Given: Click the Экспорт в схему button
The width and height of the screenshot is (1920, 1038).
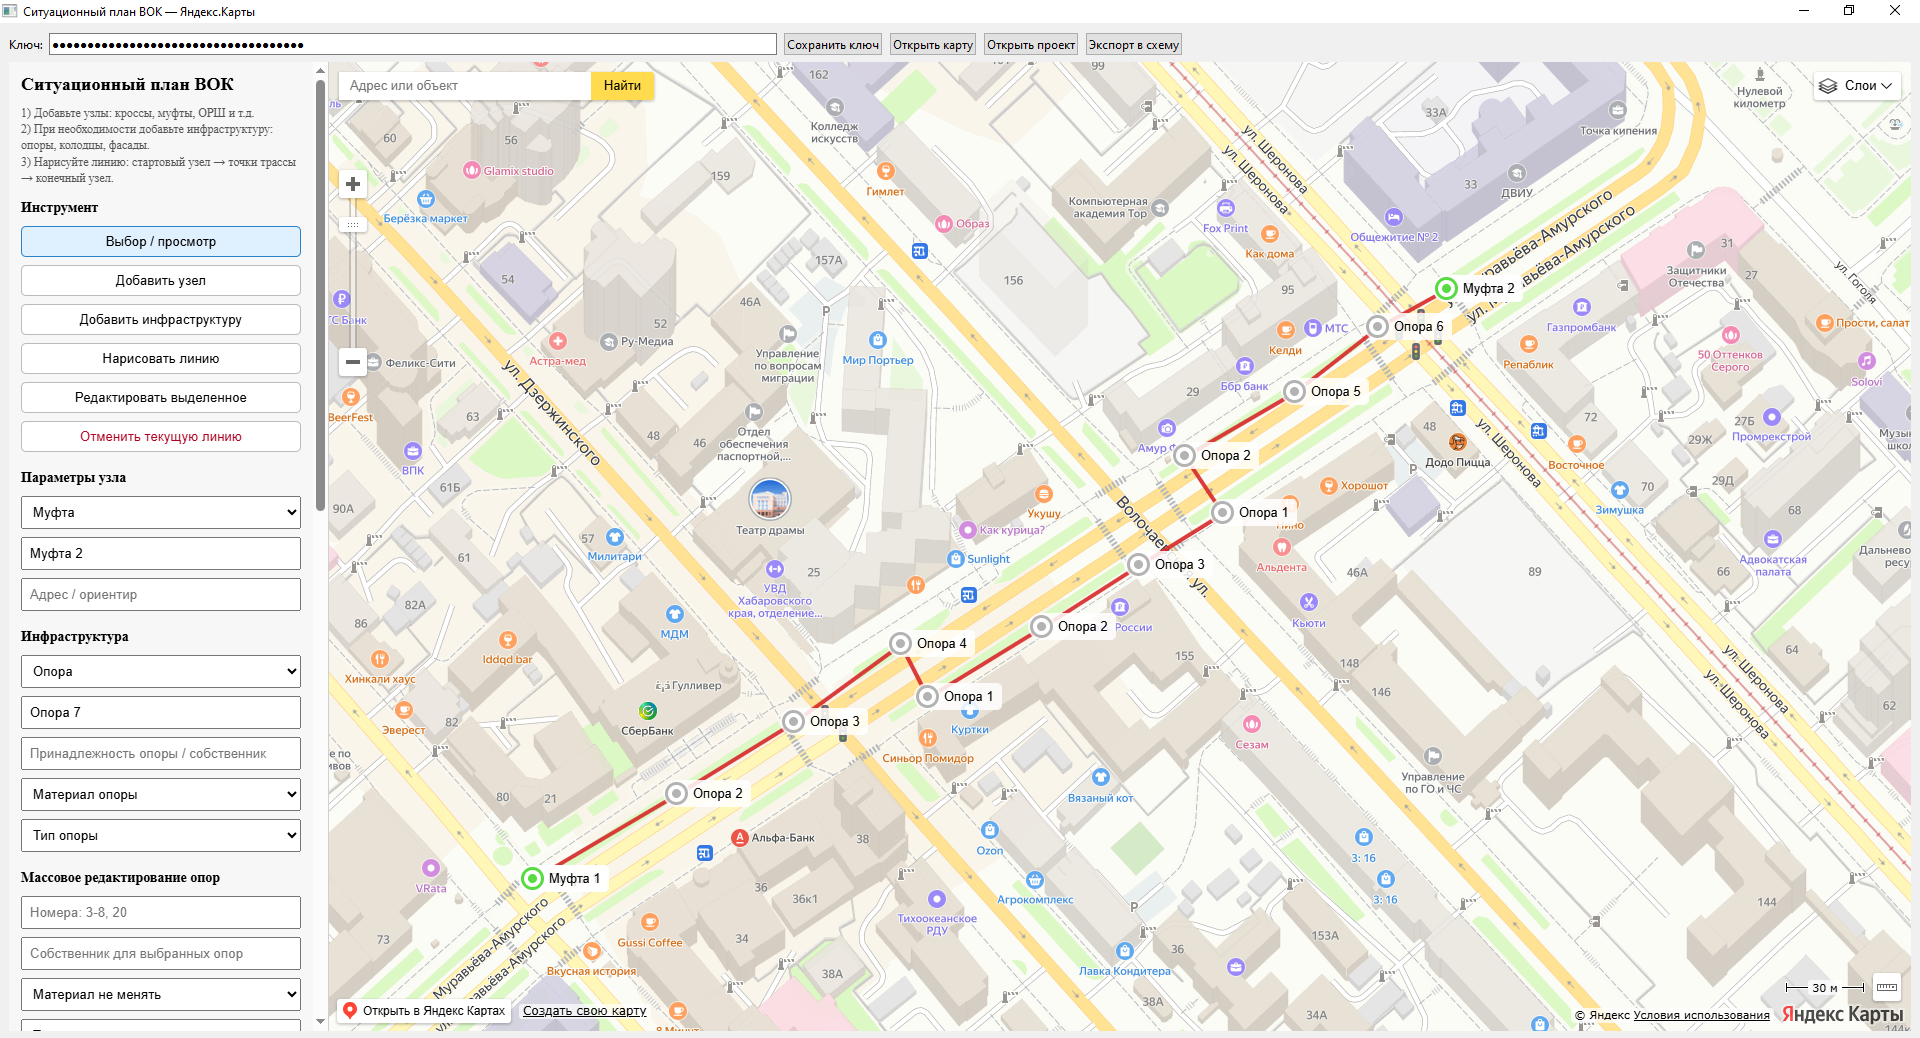Looking at the screenshot, I should click(1134, 45).
